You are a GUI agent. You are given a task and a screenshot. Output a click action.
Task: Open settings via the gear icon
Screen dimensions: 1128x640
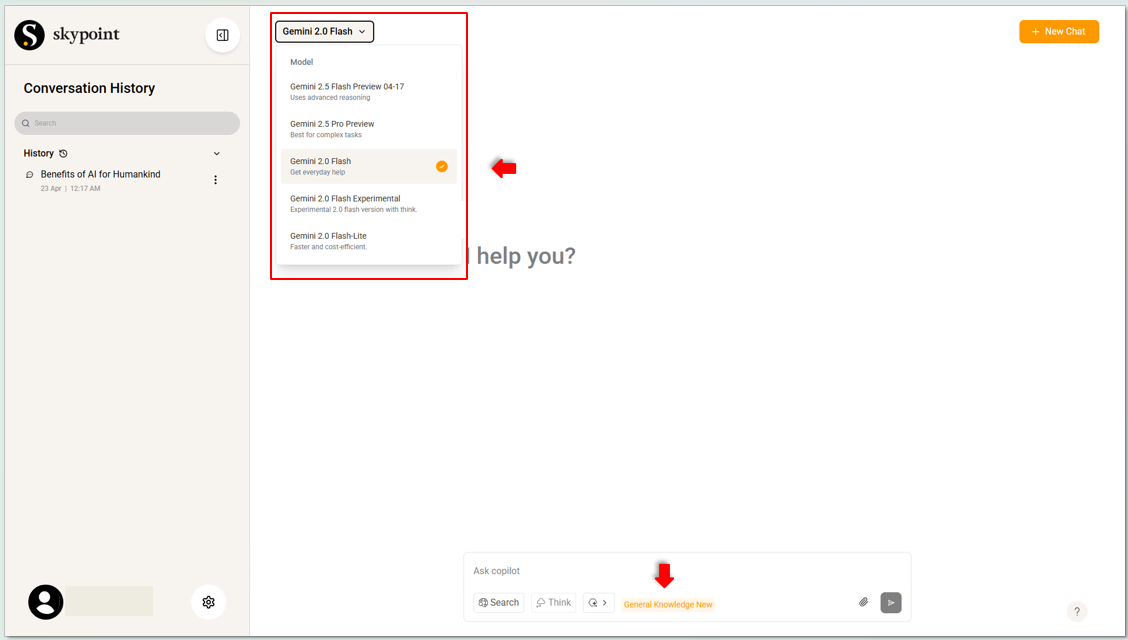point(208,602)
